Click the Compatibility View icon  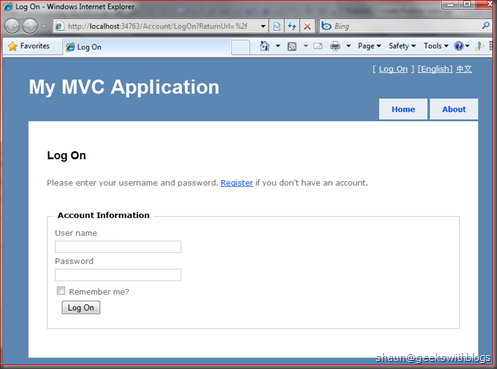(x=276, y=26)
